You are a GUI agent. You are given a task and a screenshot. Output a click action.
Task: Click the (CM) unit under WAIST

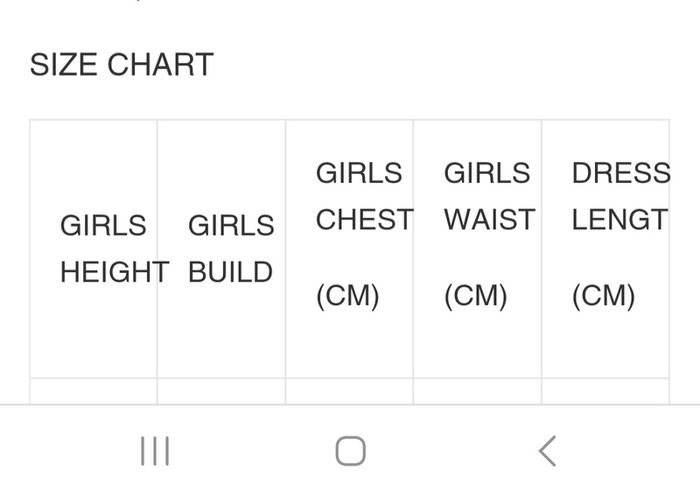click(476, 296)
